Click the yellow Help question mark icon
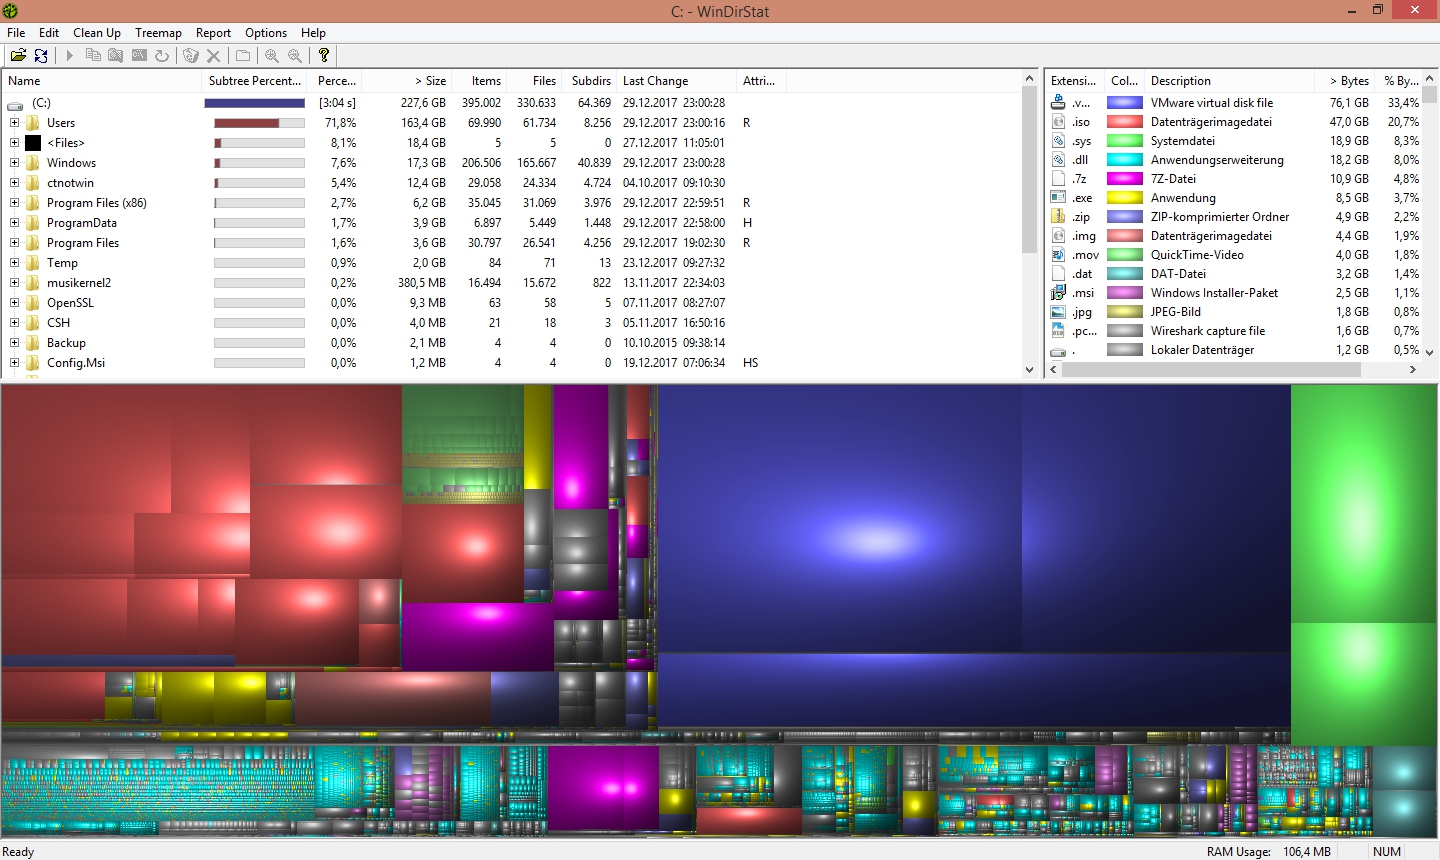 tap(323, 56)
